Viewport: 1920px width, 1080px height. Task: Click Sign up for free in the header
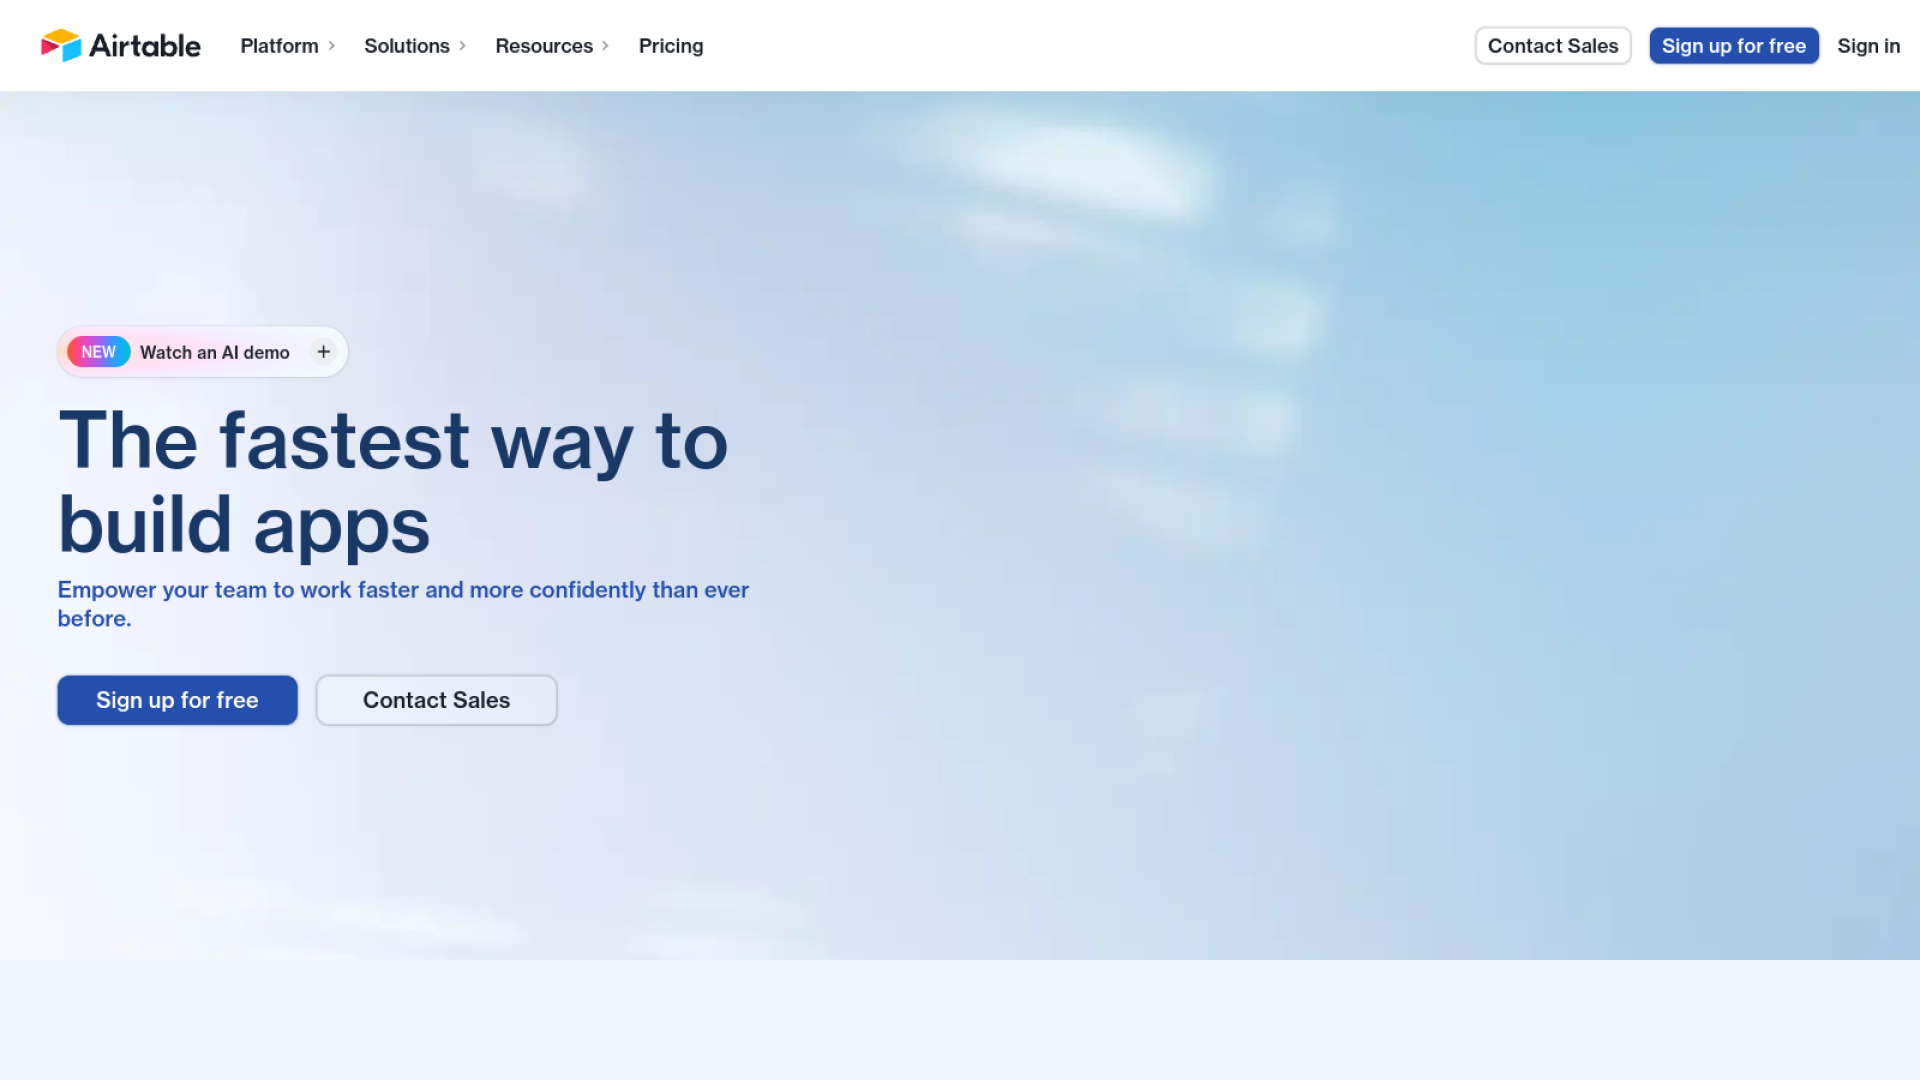(x=1734, y=45)
